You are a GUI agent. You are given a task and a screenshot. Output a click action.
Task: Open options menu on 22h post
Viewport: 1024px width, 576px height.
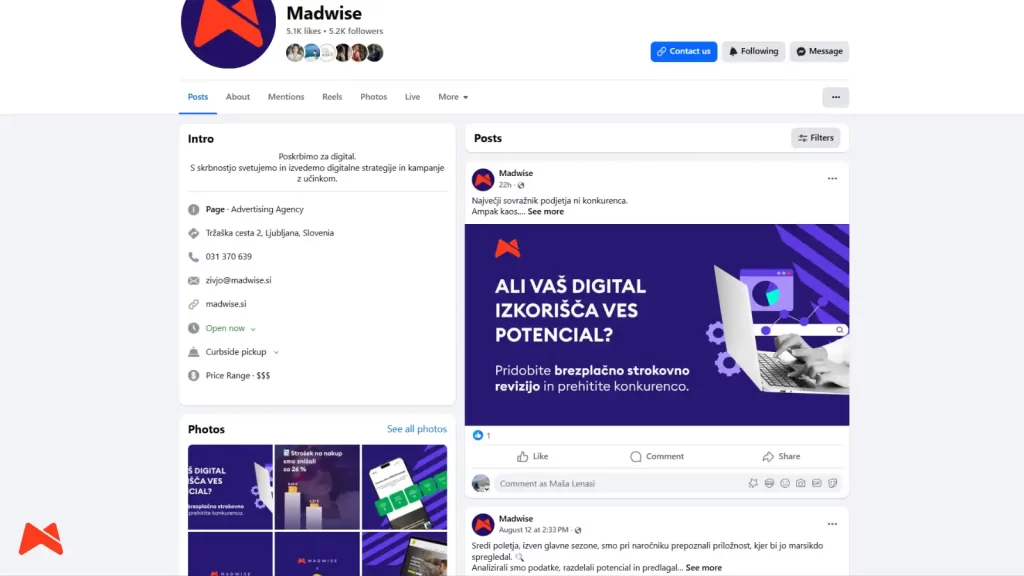pos(832,178)
